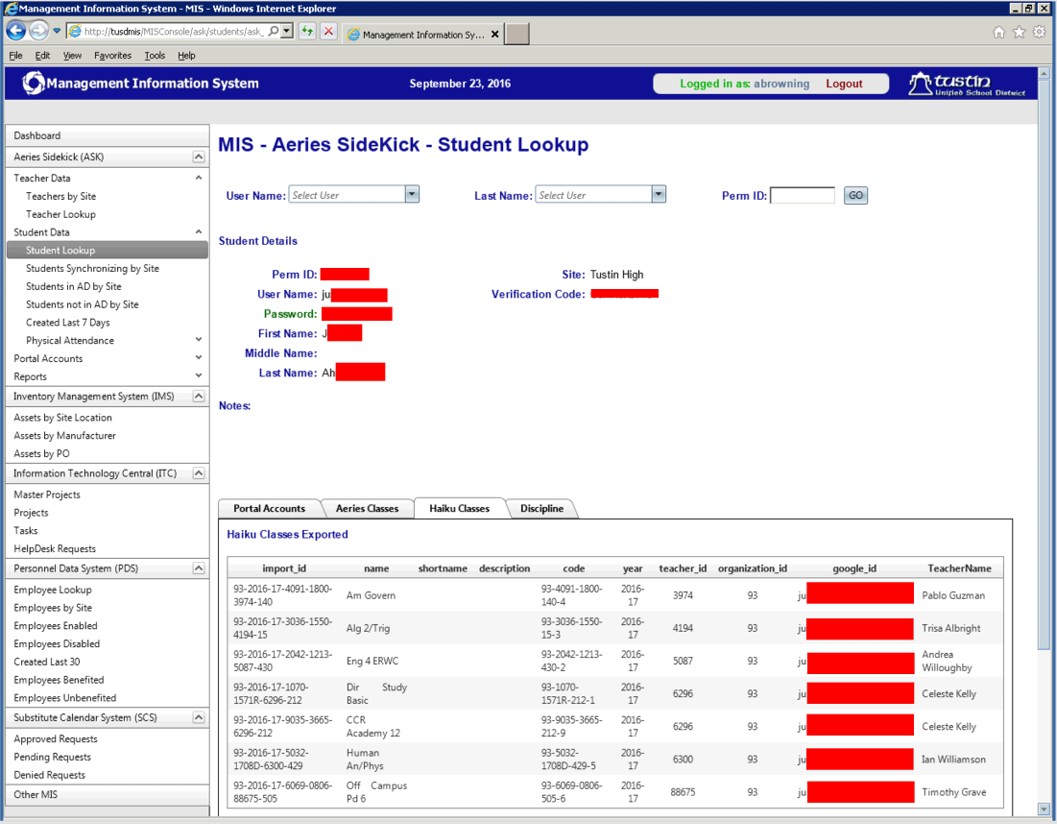This screenshot has width=1057, height=824.
Task: Collapse the Information Technology Central (ITC) section
Action: [198, 473]
